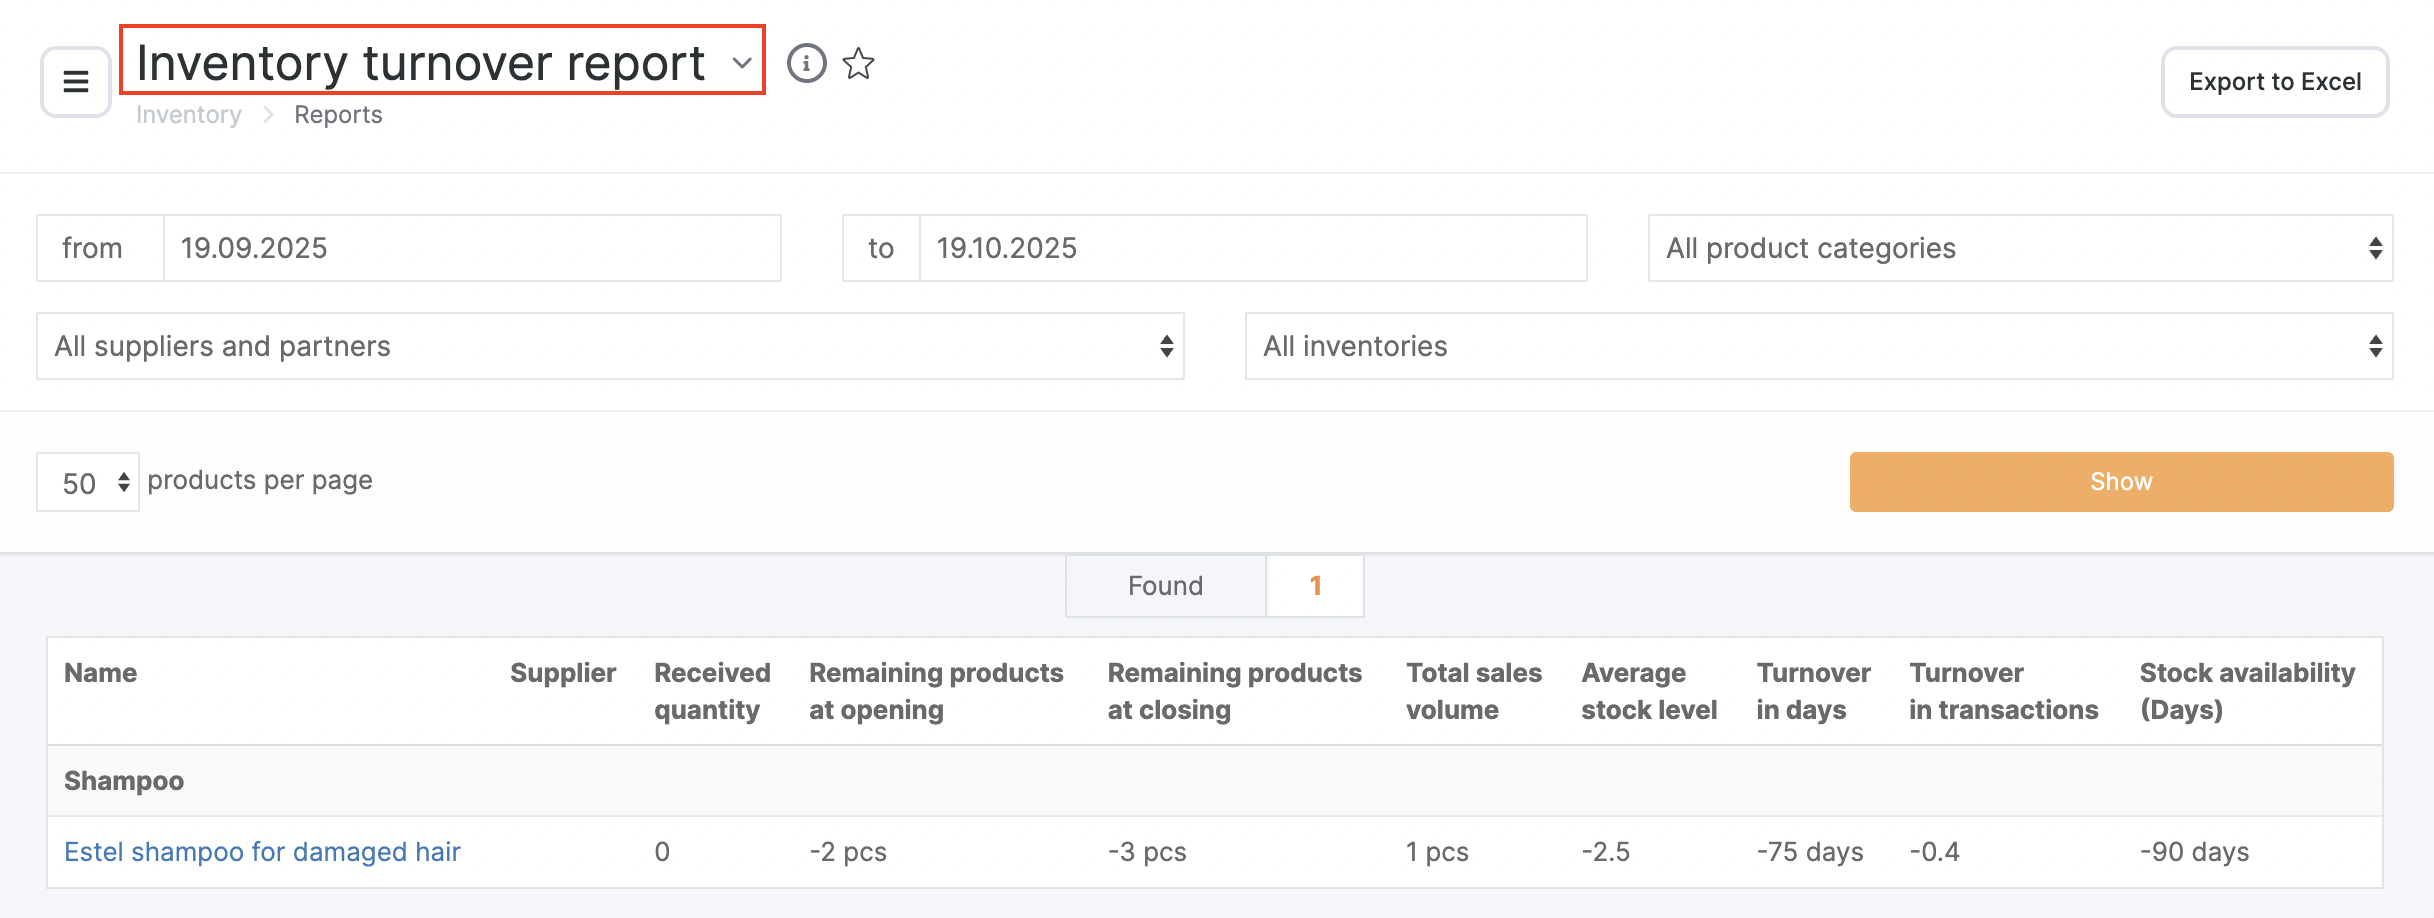Image resolution: width=2434 pixels, height=918 pixels.
Task: Open the Reports breadcrumb link
Action: pyautogui.click(x=338, y=115)
